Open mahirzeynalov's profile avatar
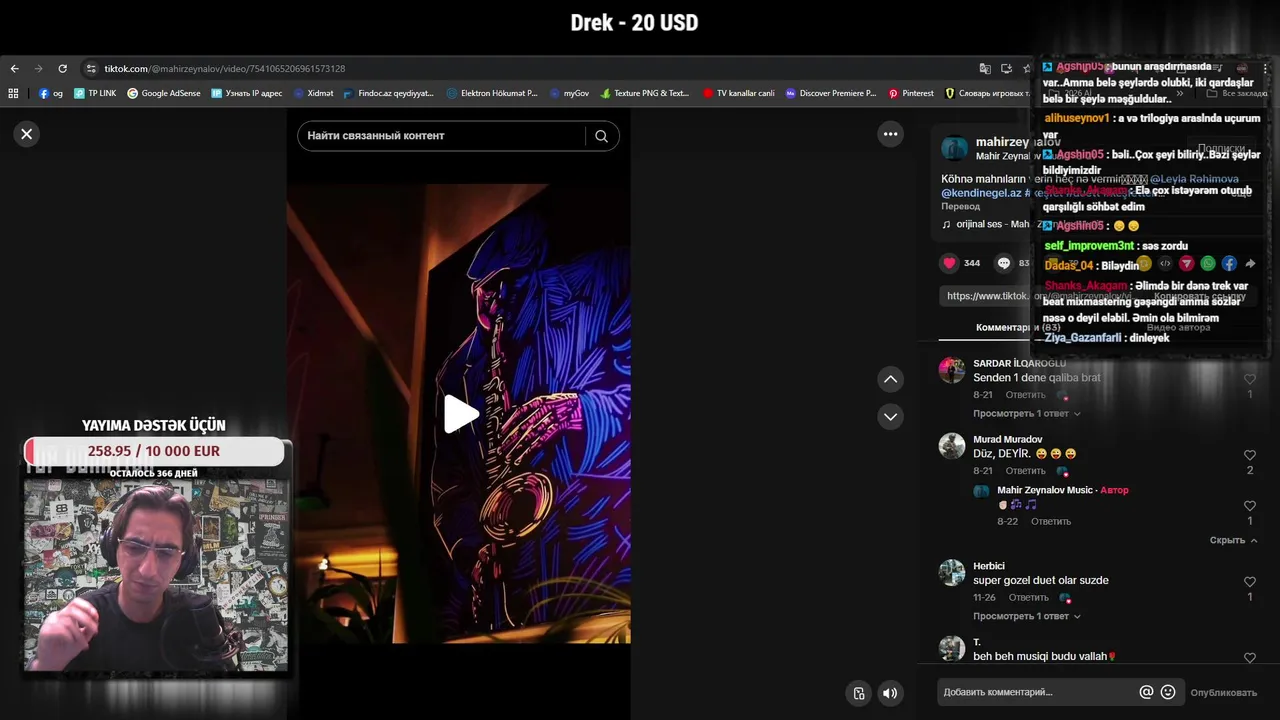 (954, 149)
